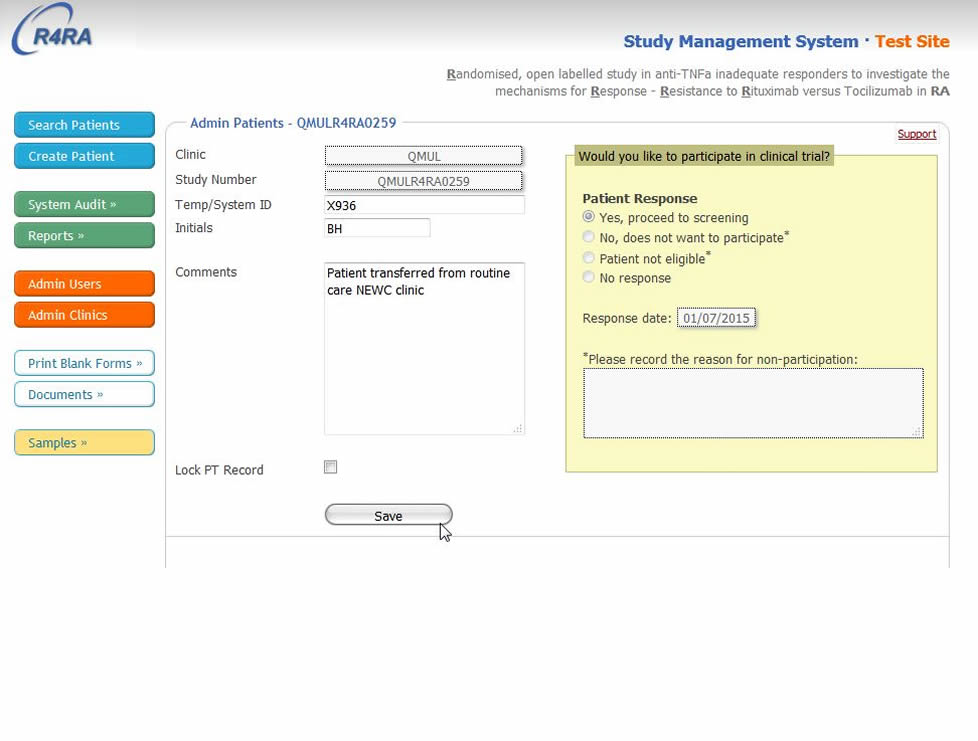
Task: Select the 'No response' radio button
Action: tap(589, 278)
